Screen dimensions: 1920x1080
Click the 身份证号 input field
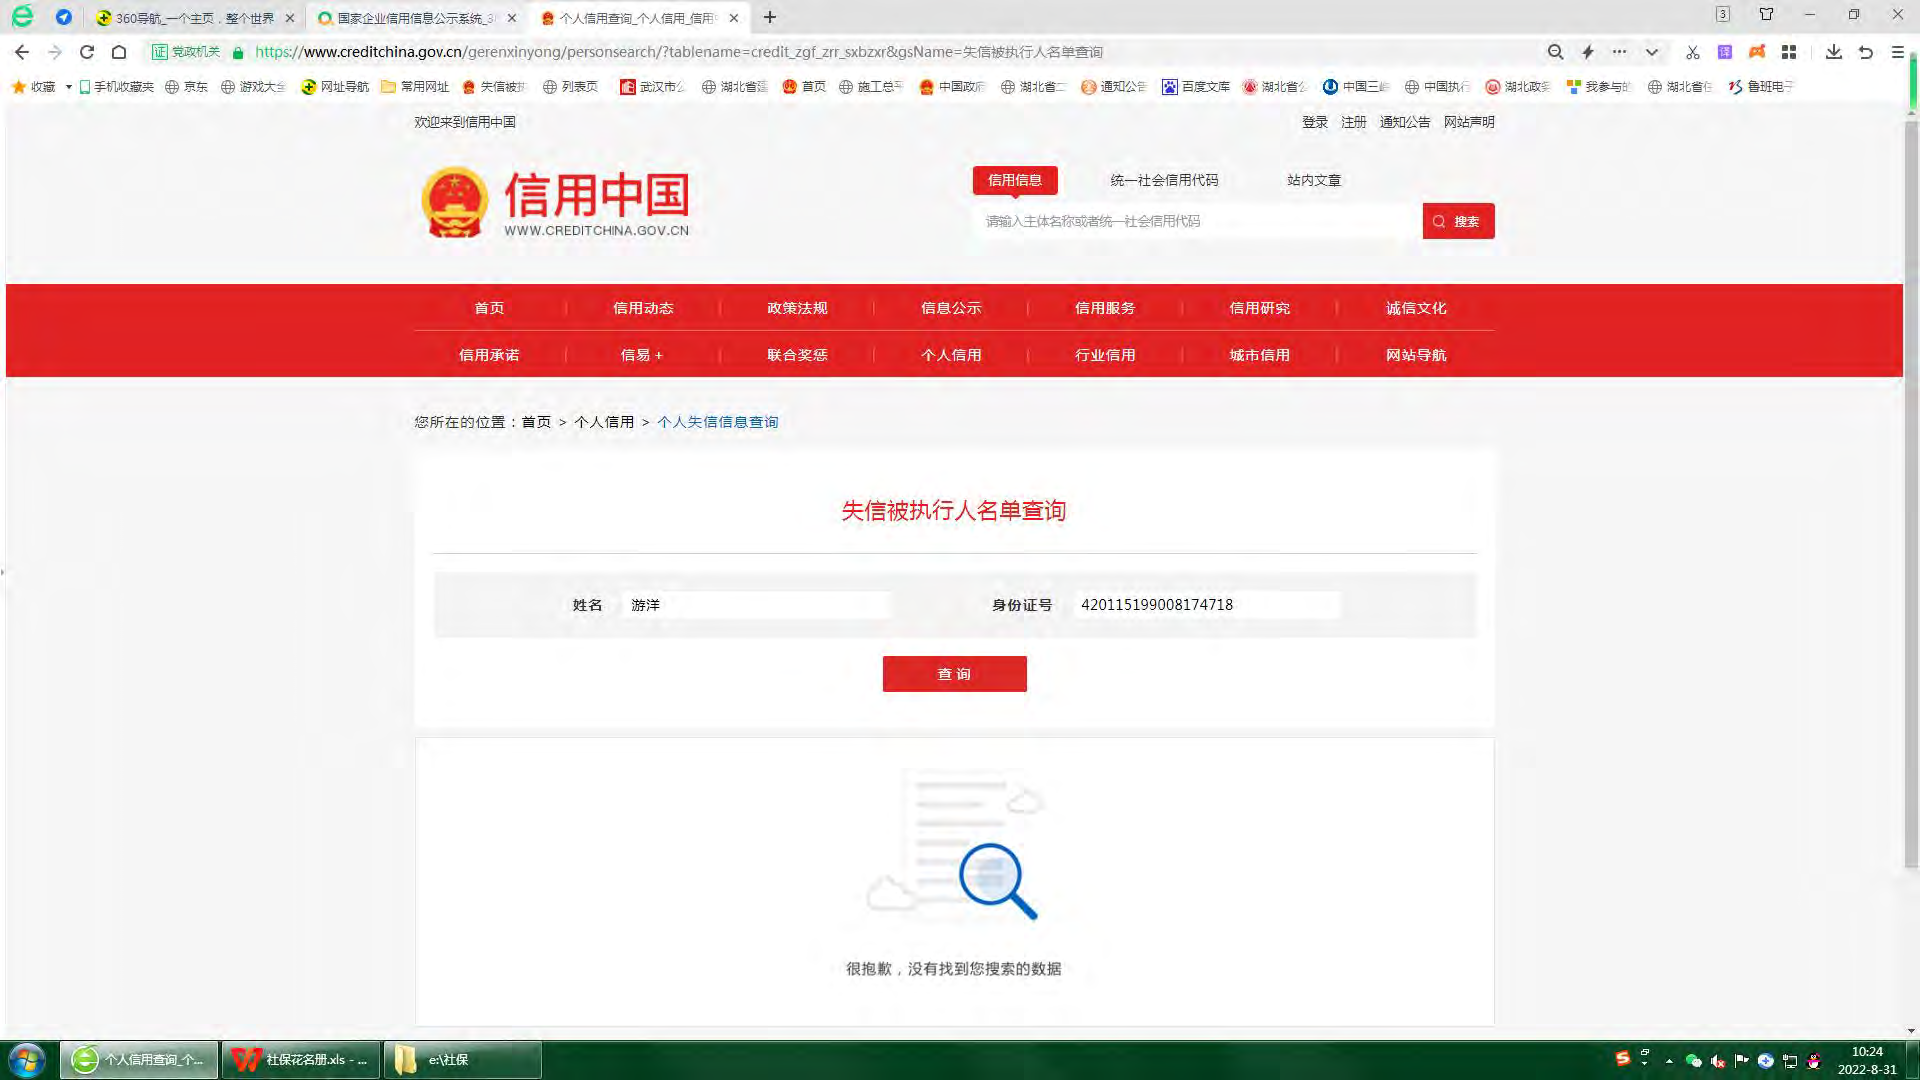[1206, 605]
